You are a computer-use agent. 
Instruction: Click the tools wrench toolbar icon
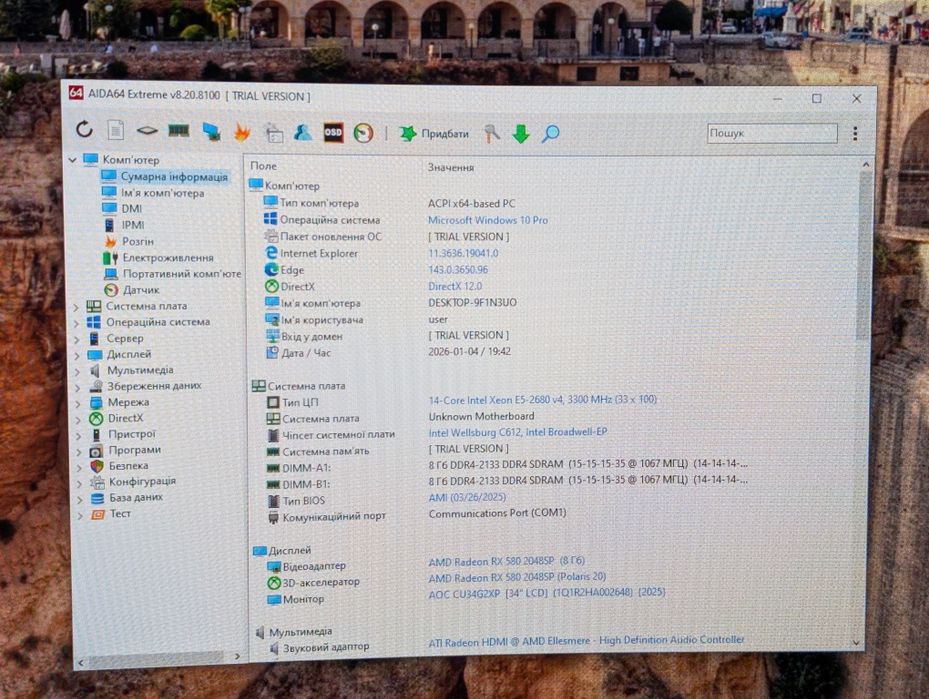[x=491, y=133]
